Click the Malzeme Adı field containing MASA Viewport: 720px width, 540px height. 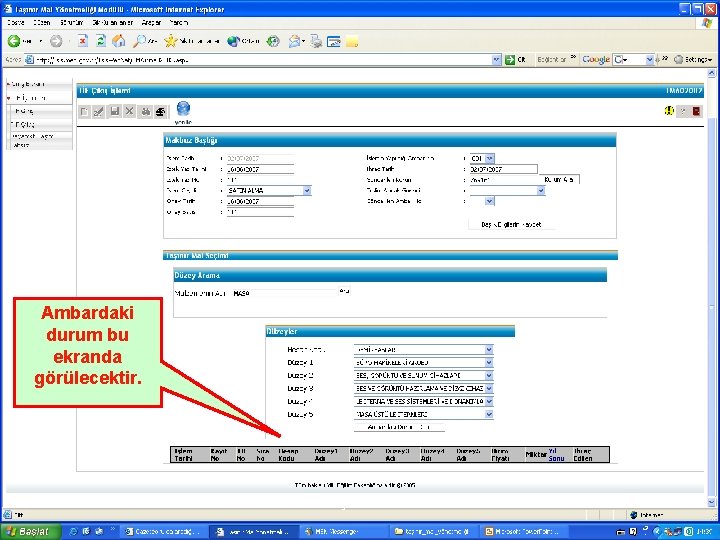coord(285,293)
